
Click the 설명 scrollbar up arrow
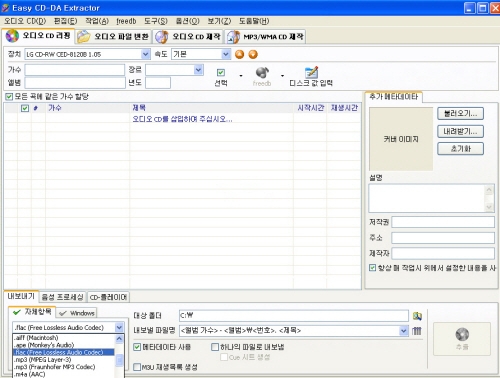click(x=489, y=190)
